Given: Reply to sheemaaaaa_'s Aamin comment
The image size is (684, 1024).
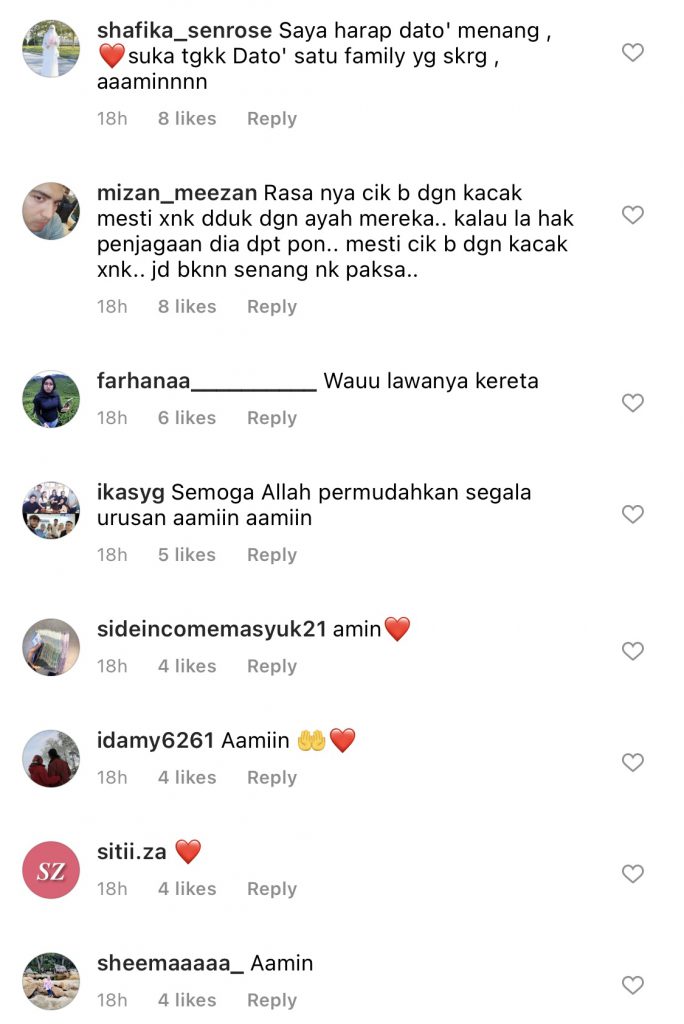Looking at the screenshot, I should (272, 1000).
